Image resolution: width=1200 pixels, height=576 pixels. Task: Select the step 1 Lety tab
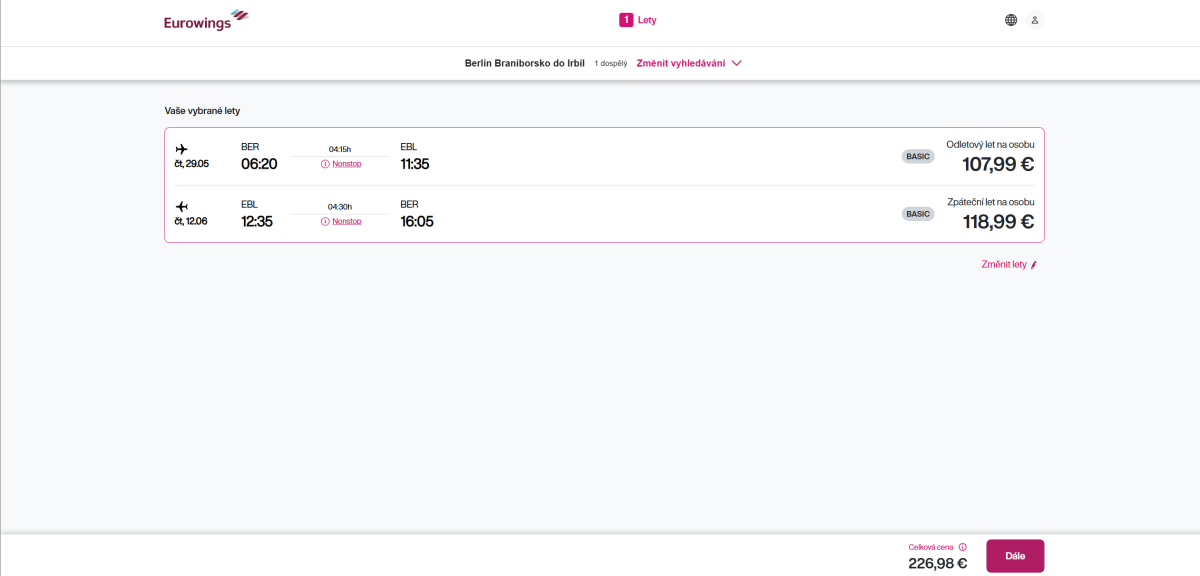[x=647, y=20]
